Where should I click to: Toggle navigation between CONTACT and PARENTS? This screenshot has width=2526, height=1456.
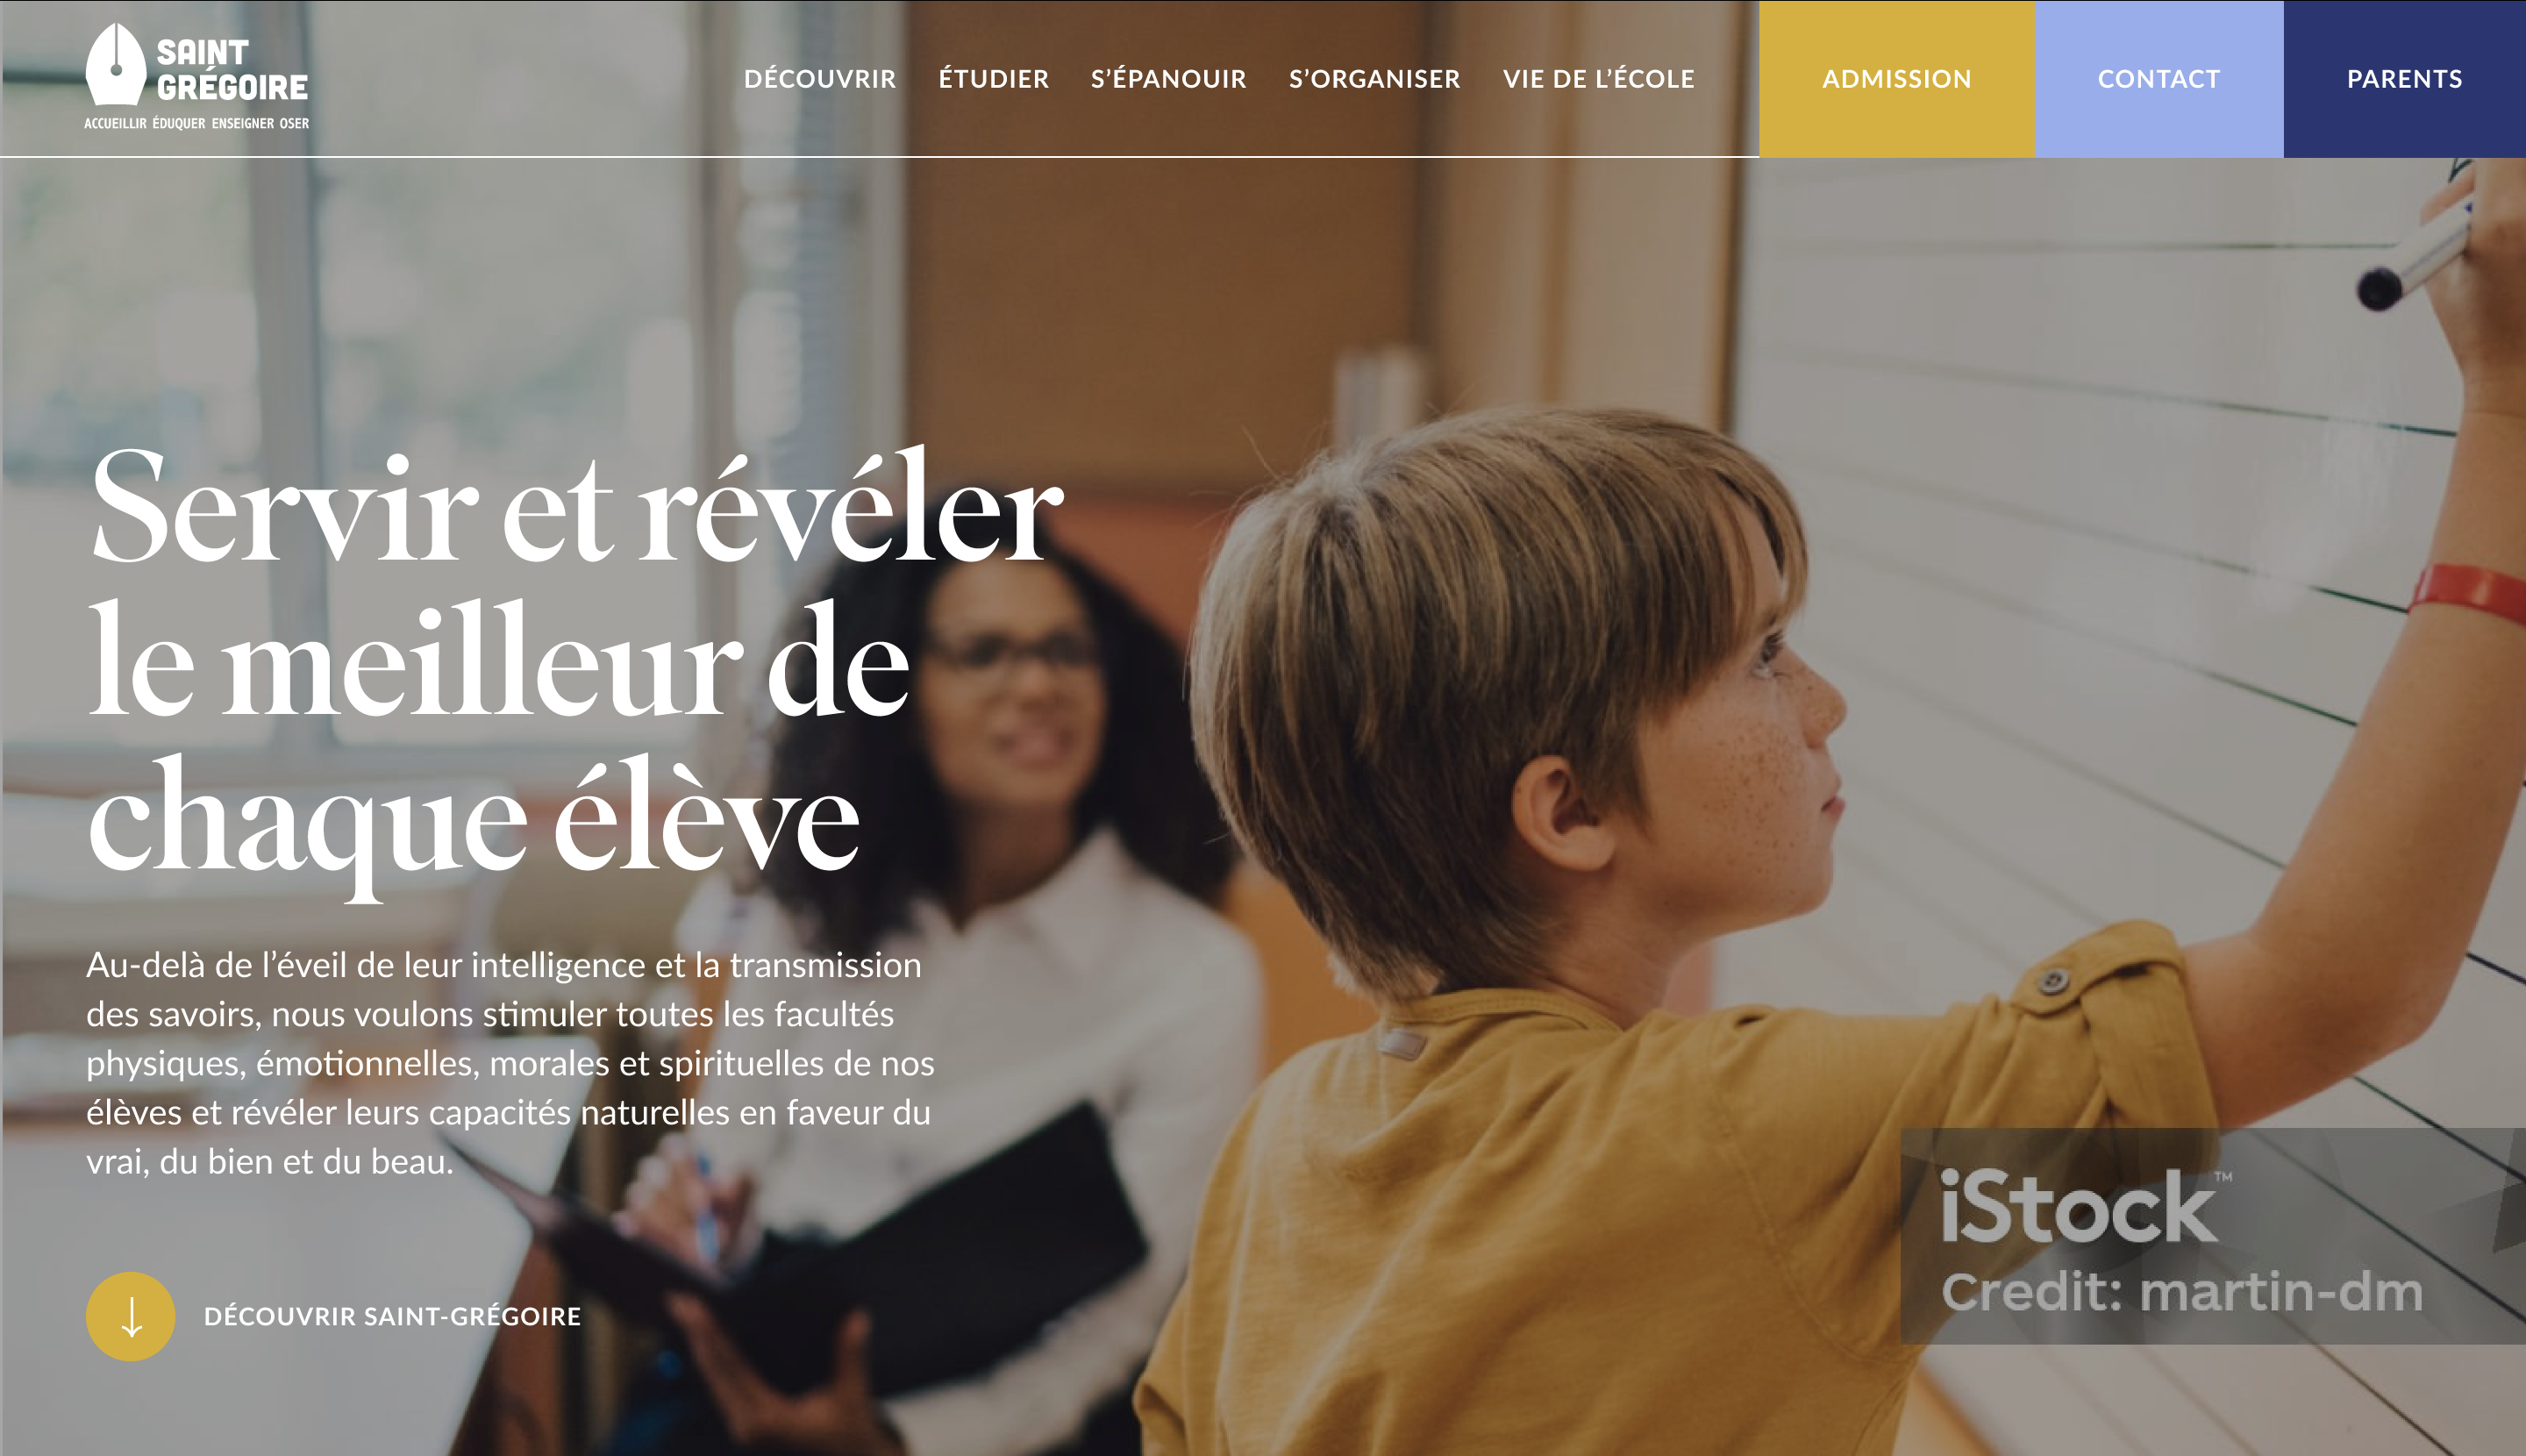pos(2283,78)
